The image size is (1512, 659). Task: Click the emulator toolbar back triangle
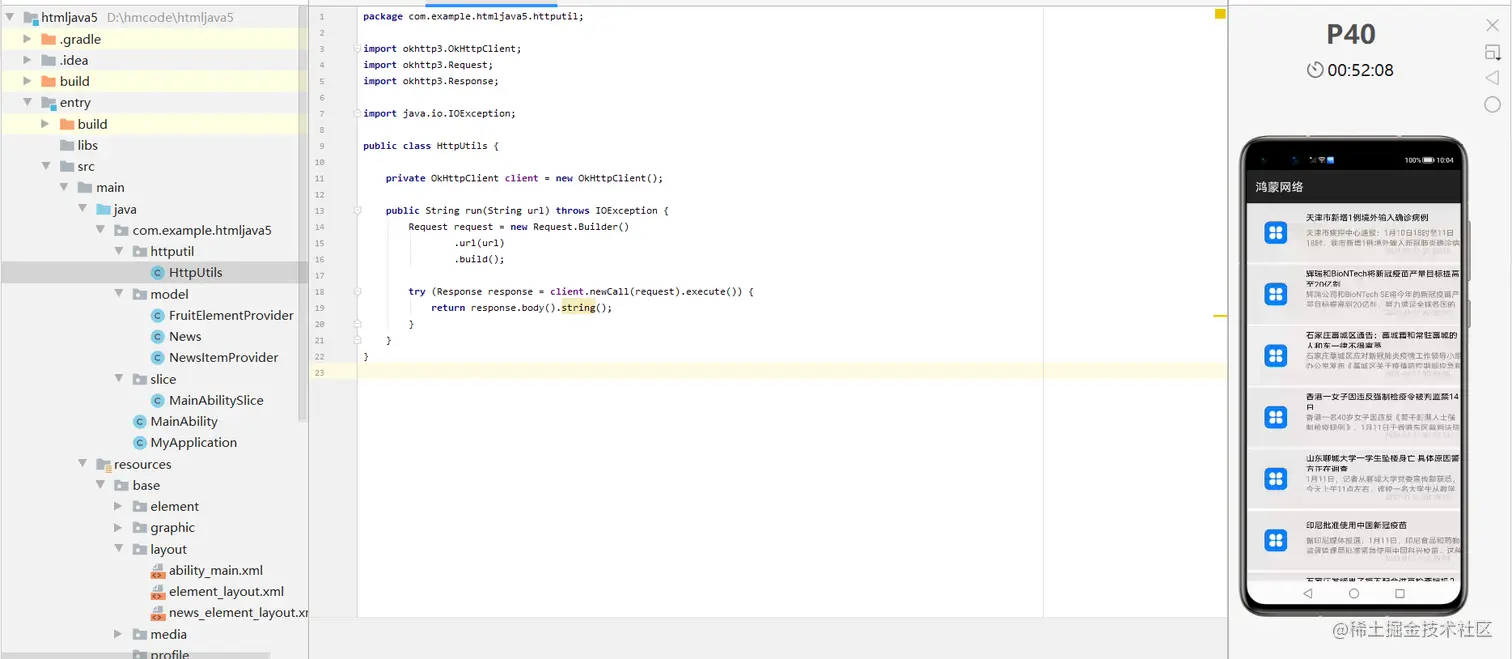click(x=1492, y=78)
